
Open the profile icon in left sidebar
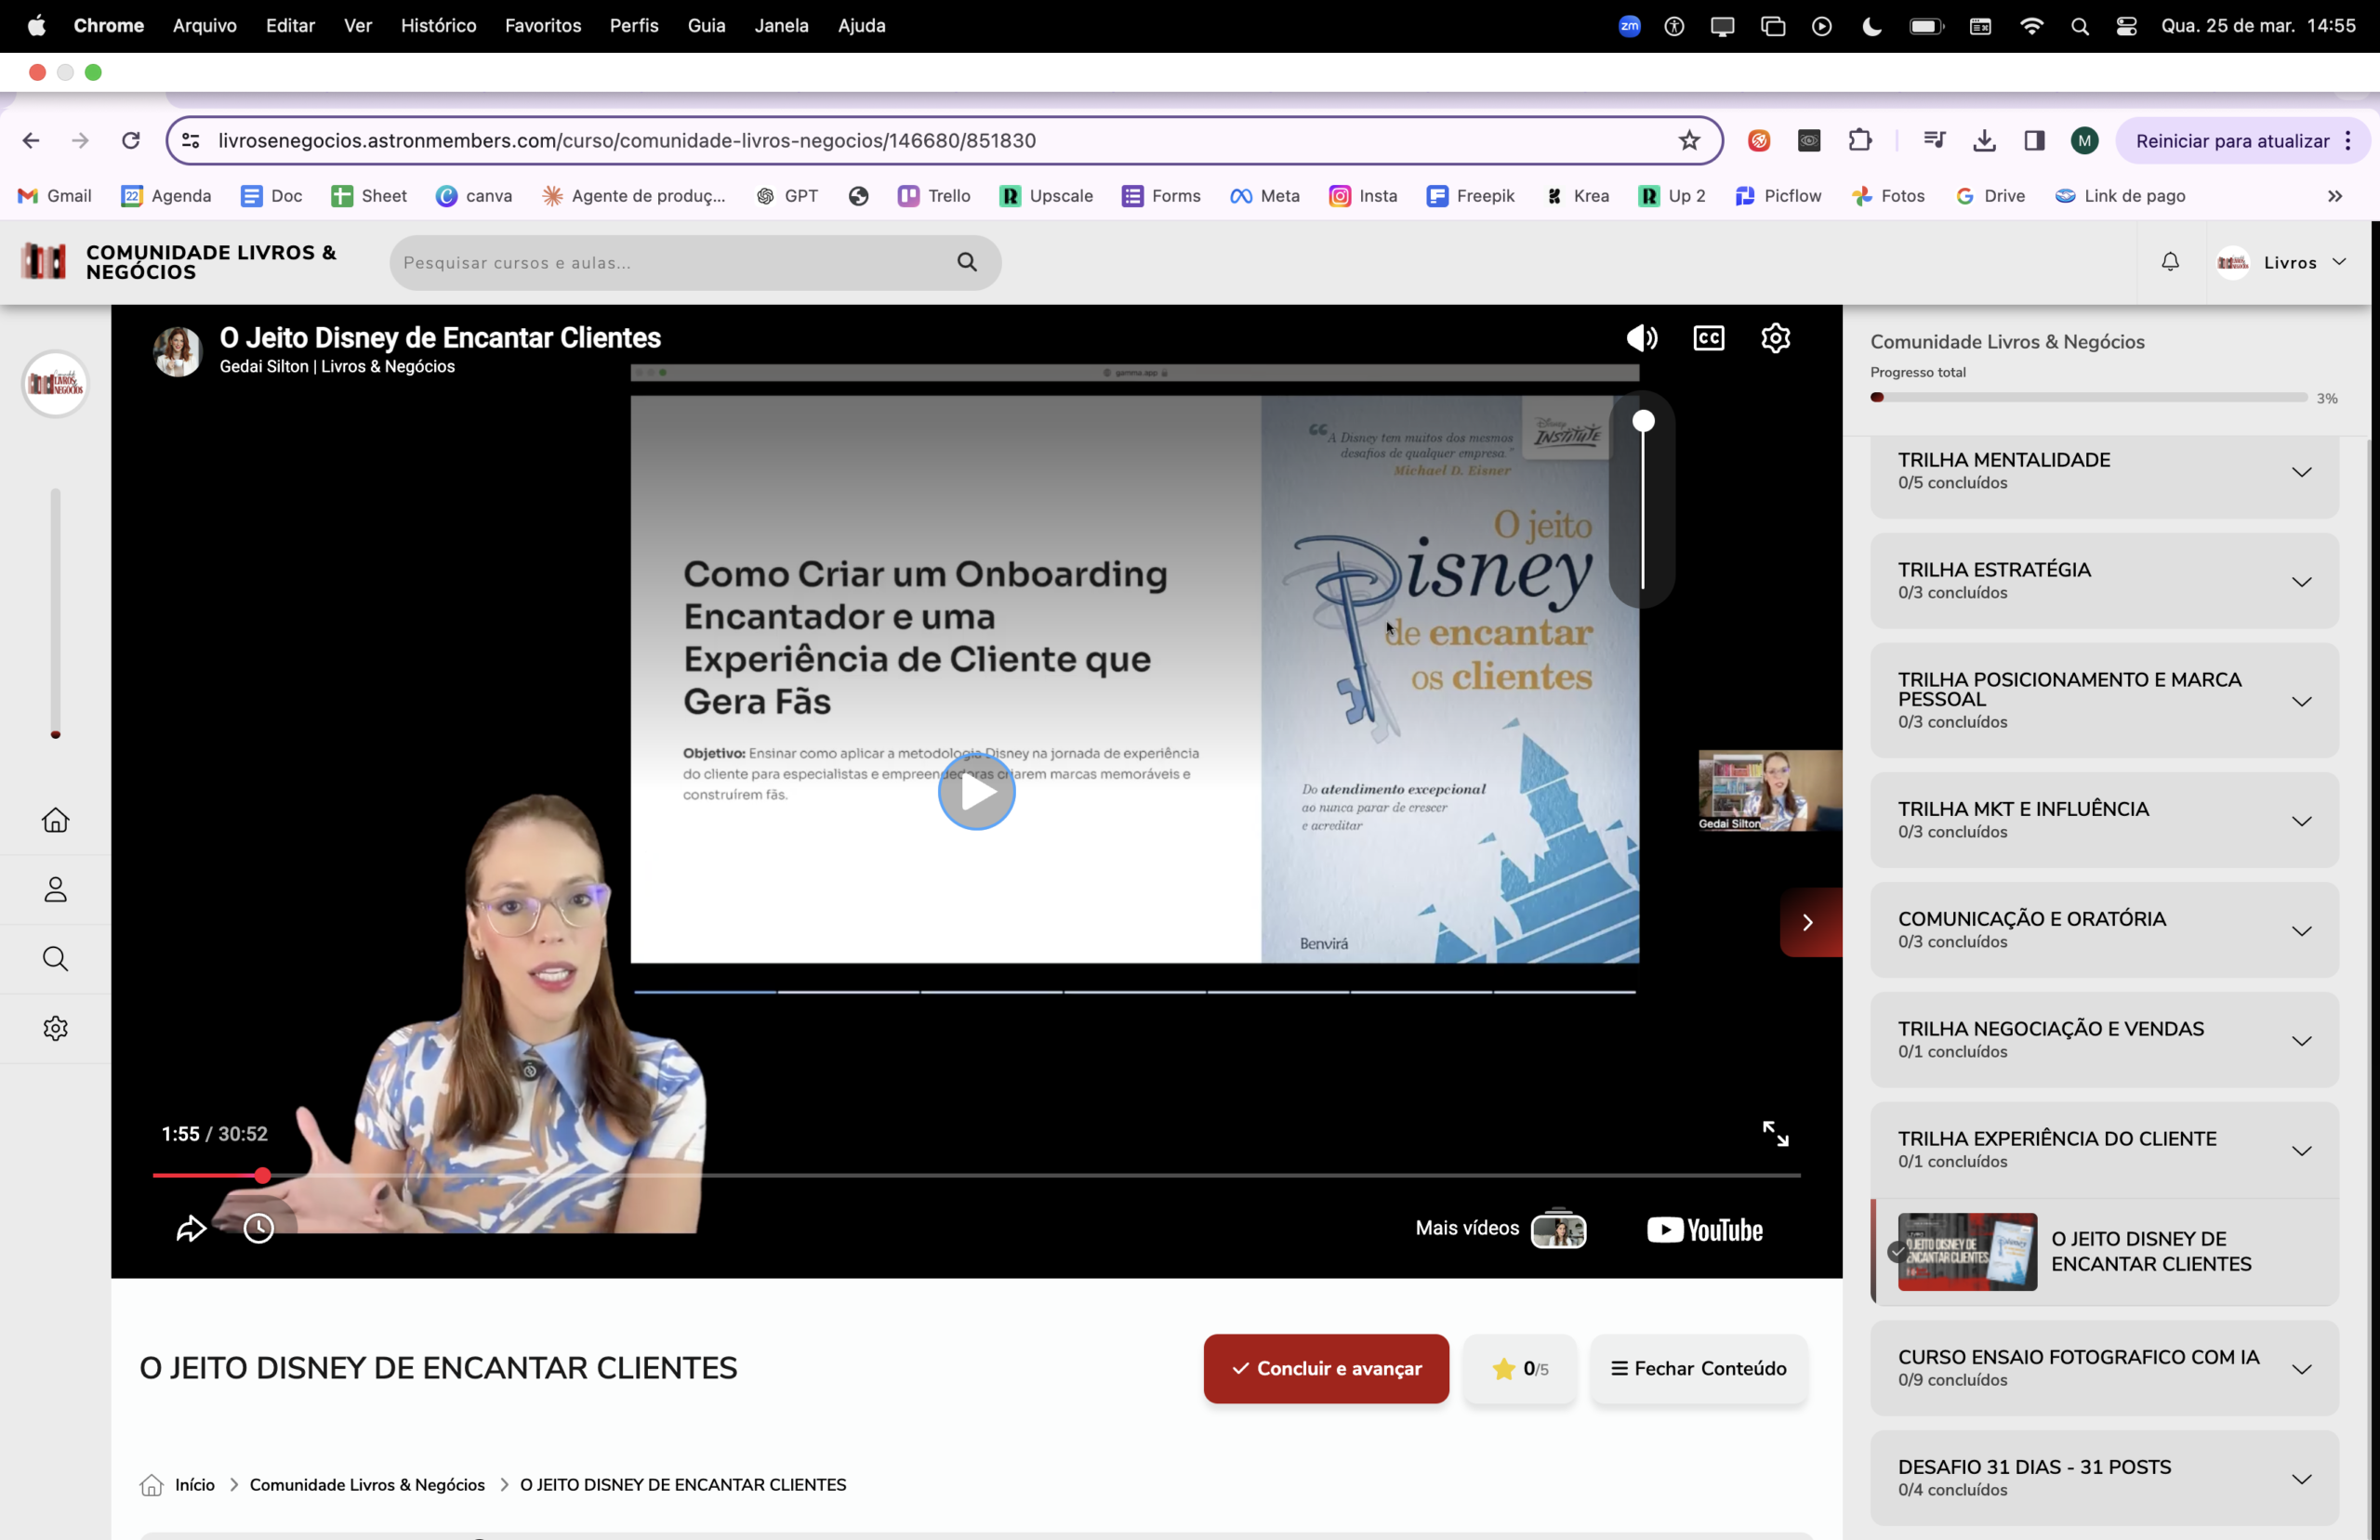[56, 889]
